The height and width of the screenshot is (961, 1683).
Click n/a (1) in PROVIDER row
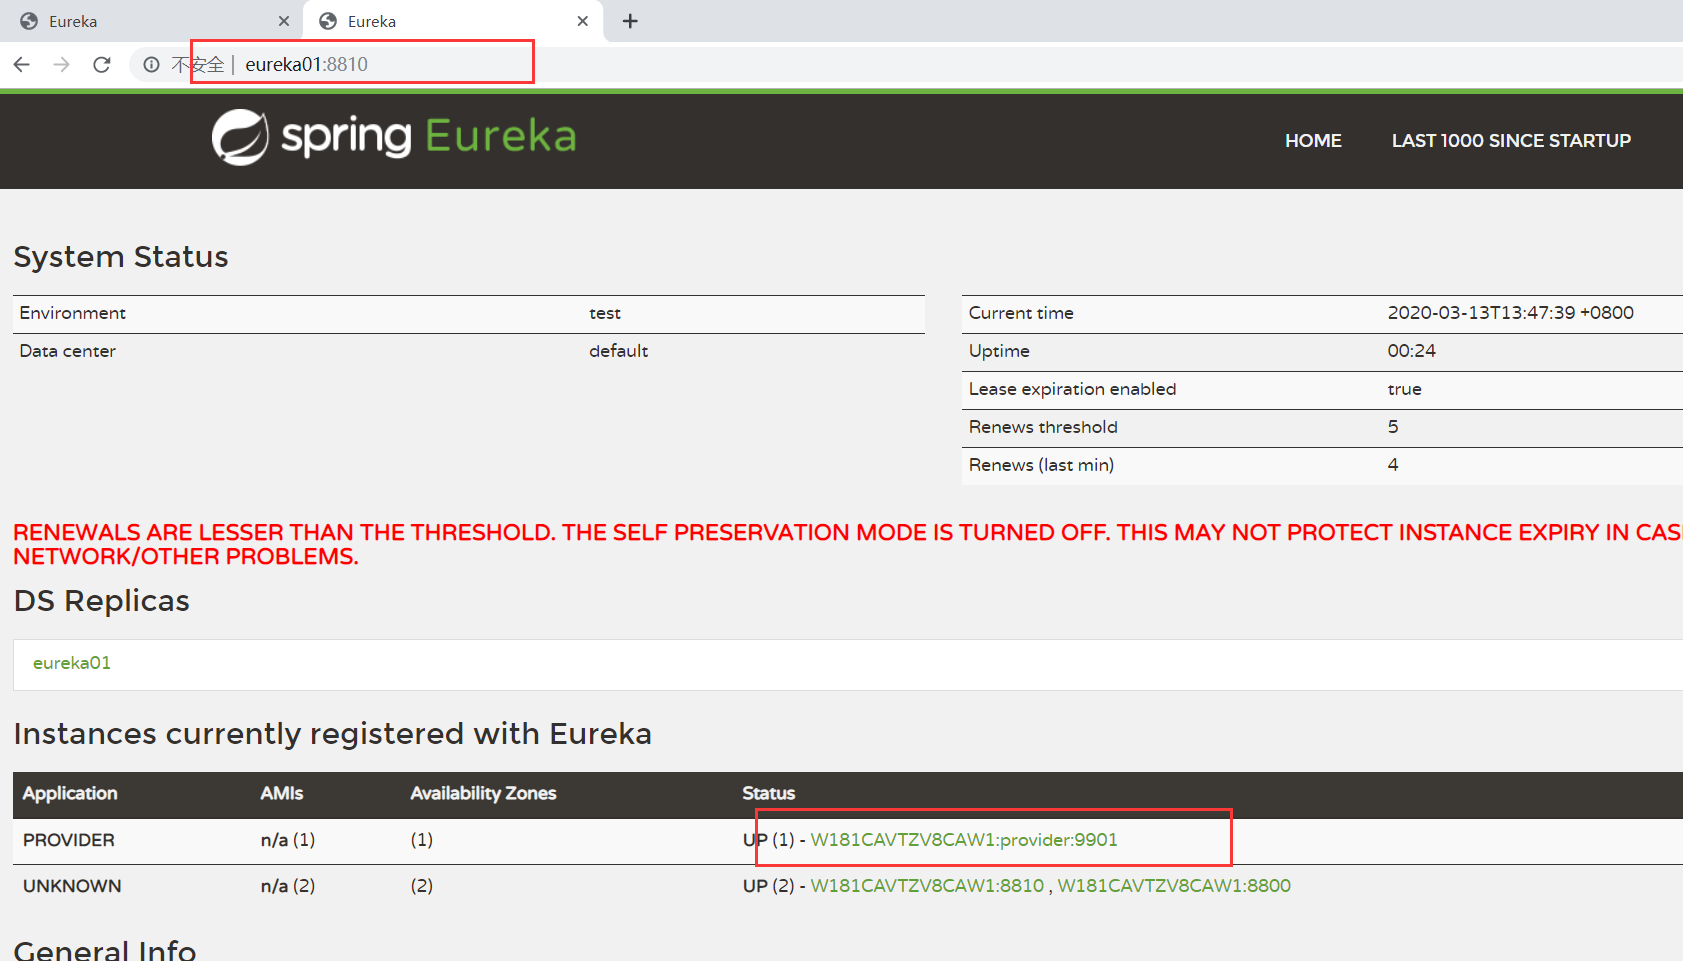click(x=288, y=840)
